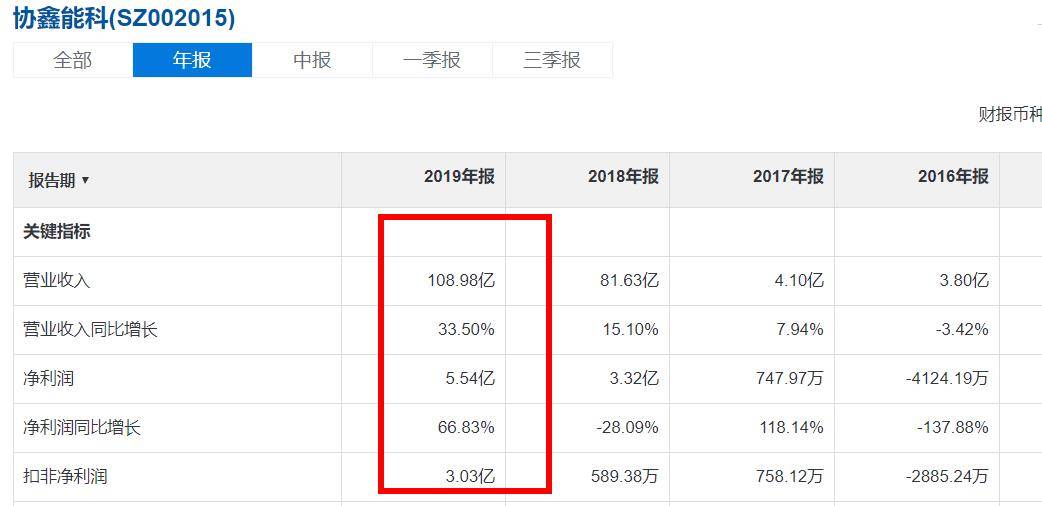
Task: Select the 2018年报 column header
Action: tap(623, 176)
